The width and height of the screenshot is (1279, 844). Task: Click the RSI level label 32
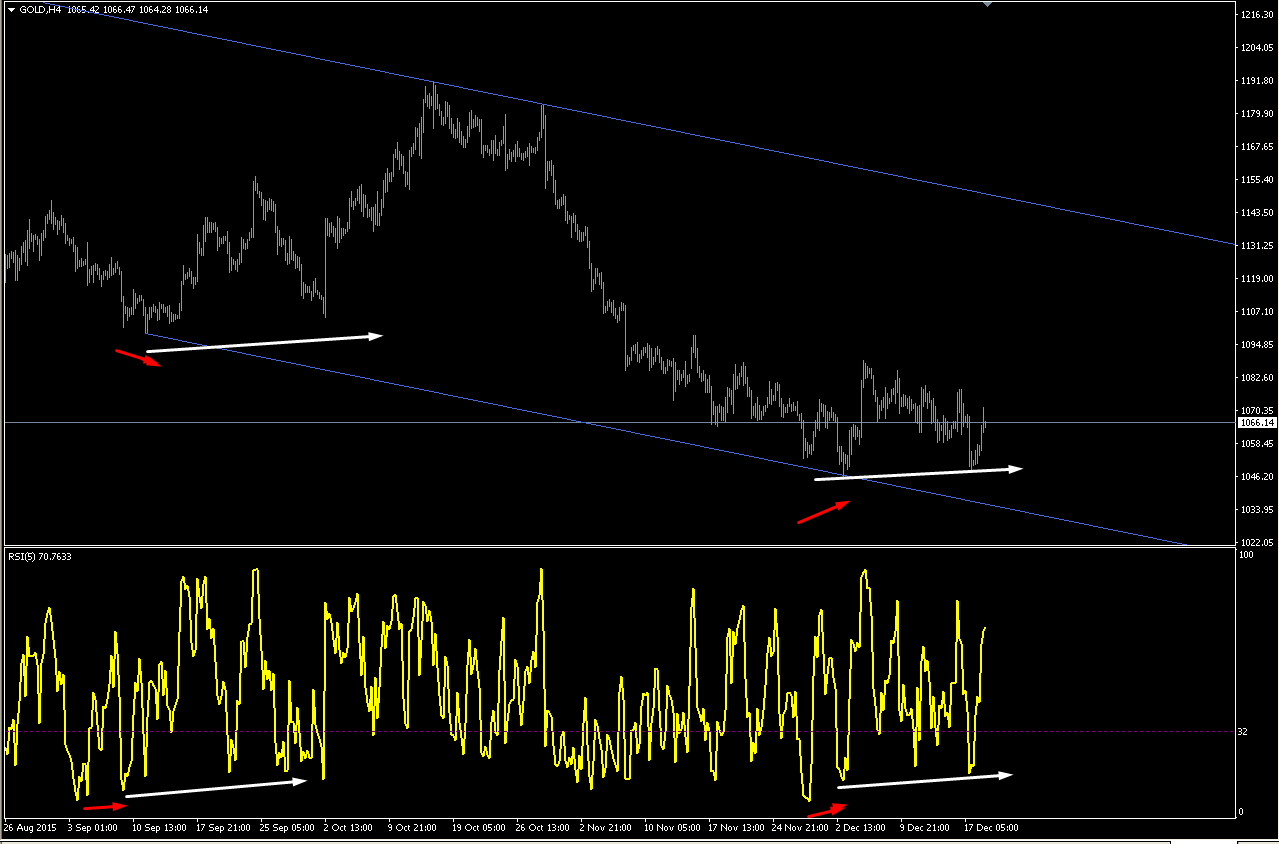(x=1243, y=732)
